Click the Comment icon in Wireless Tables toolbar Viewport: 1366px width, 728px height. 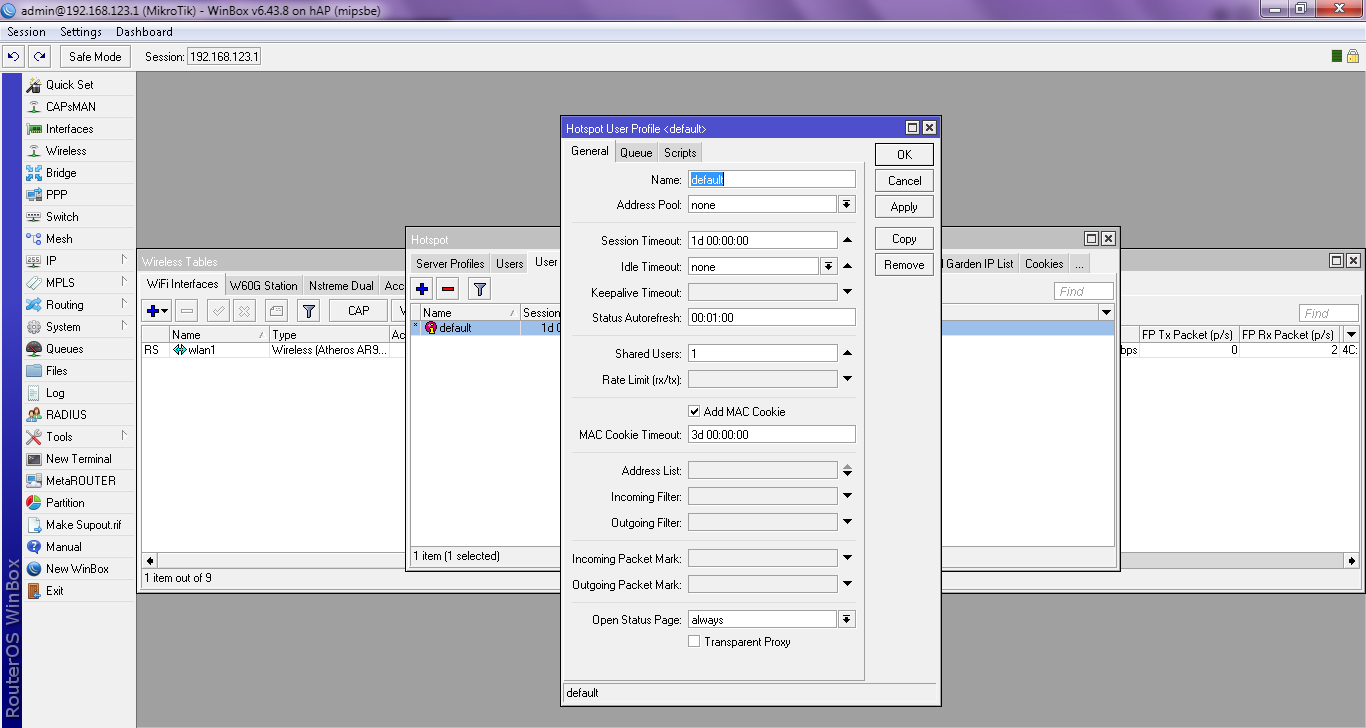point(277,311)
